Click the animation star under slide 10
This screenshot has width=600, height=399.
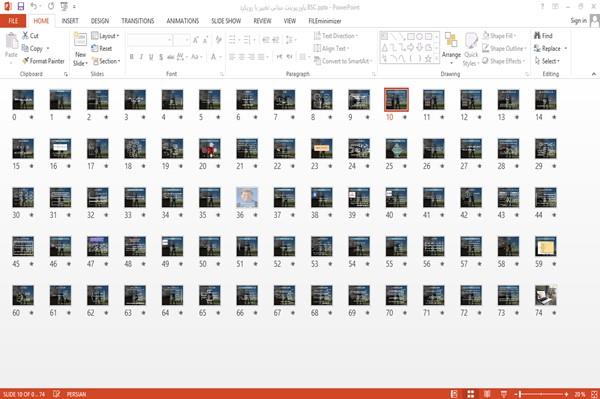coord(405,117)
